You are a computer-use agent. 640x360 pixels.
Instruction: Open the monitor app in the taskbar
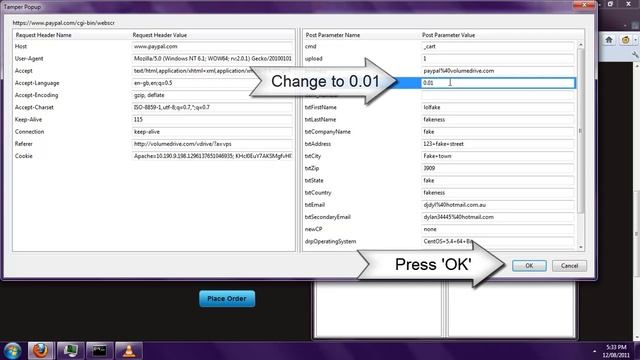pos(70,351)
